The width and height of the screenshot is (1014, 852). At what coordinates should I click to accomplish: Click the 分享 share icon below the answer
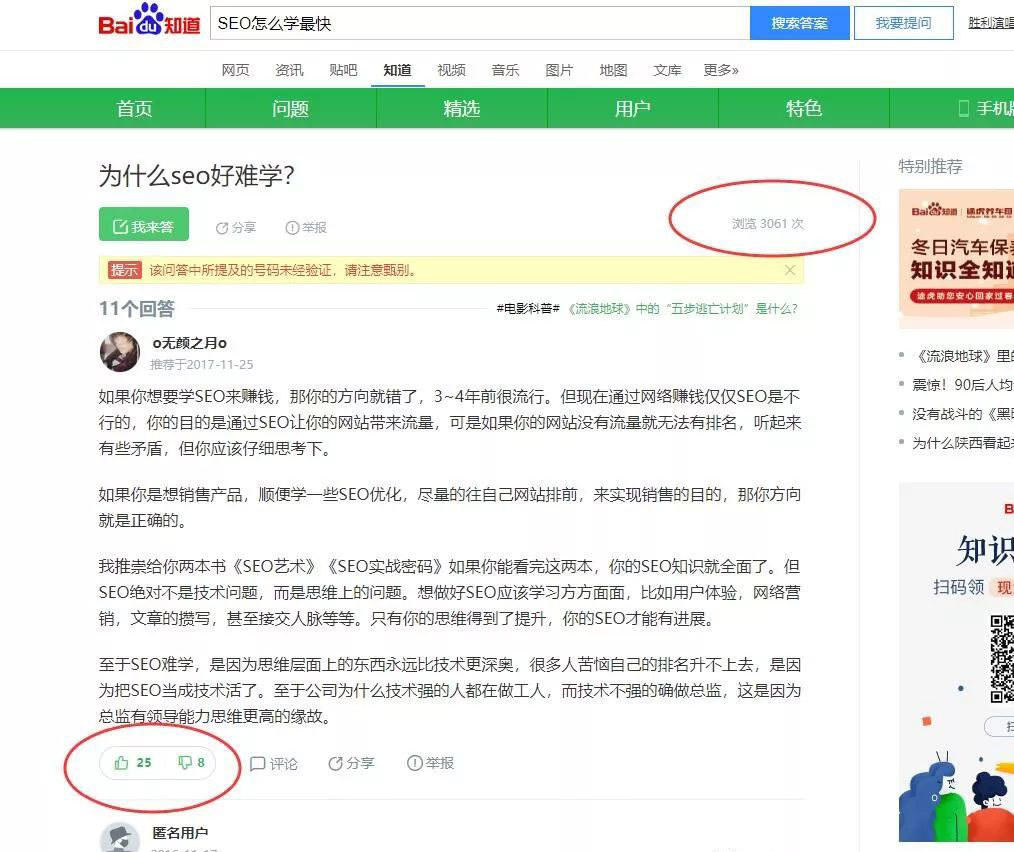336,764
